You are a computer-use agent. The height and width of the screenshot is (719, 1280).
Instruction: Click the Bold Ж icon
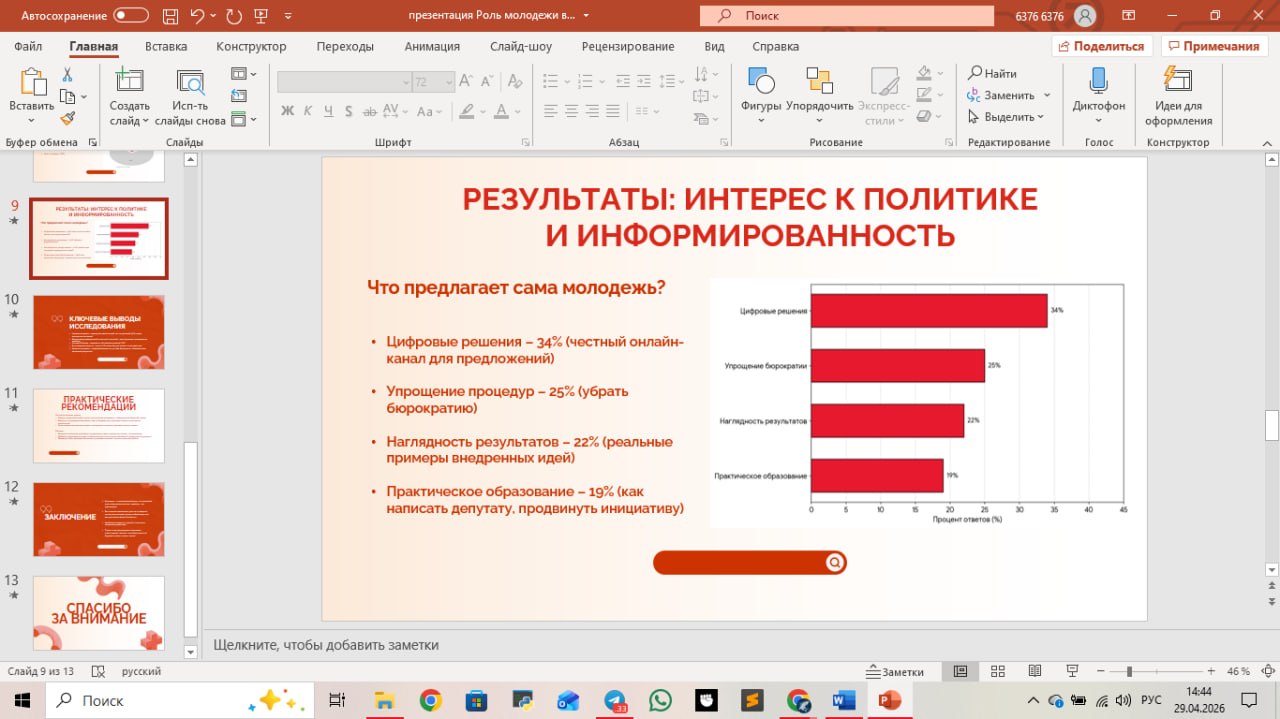click(287, 111)
